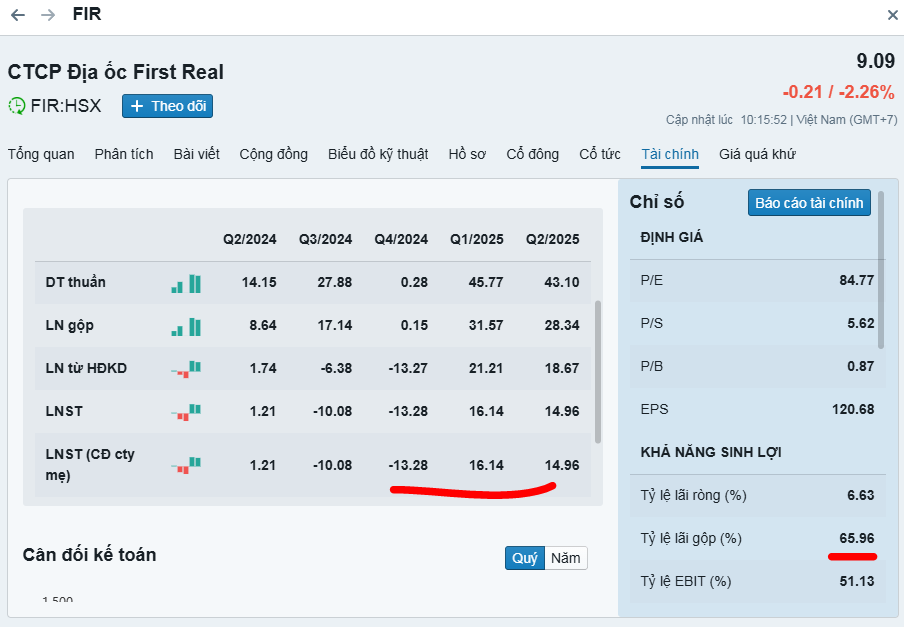The image size is (904, 627).
Task: Open Báo cáo tài chính report
Action: click(809, 203)
